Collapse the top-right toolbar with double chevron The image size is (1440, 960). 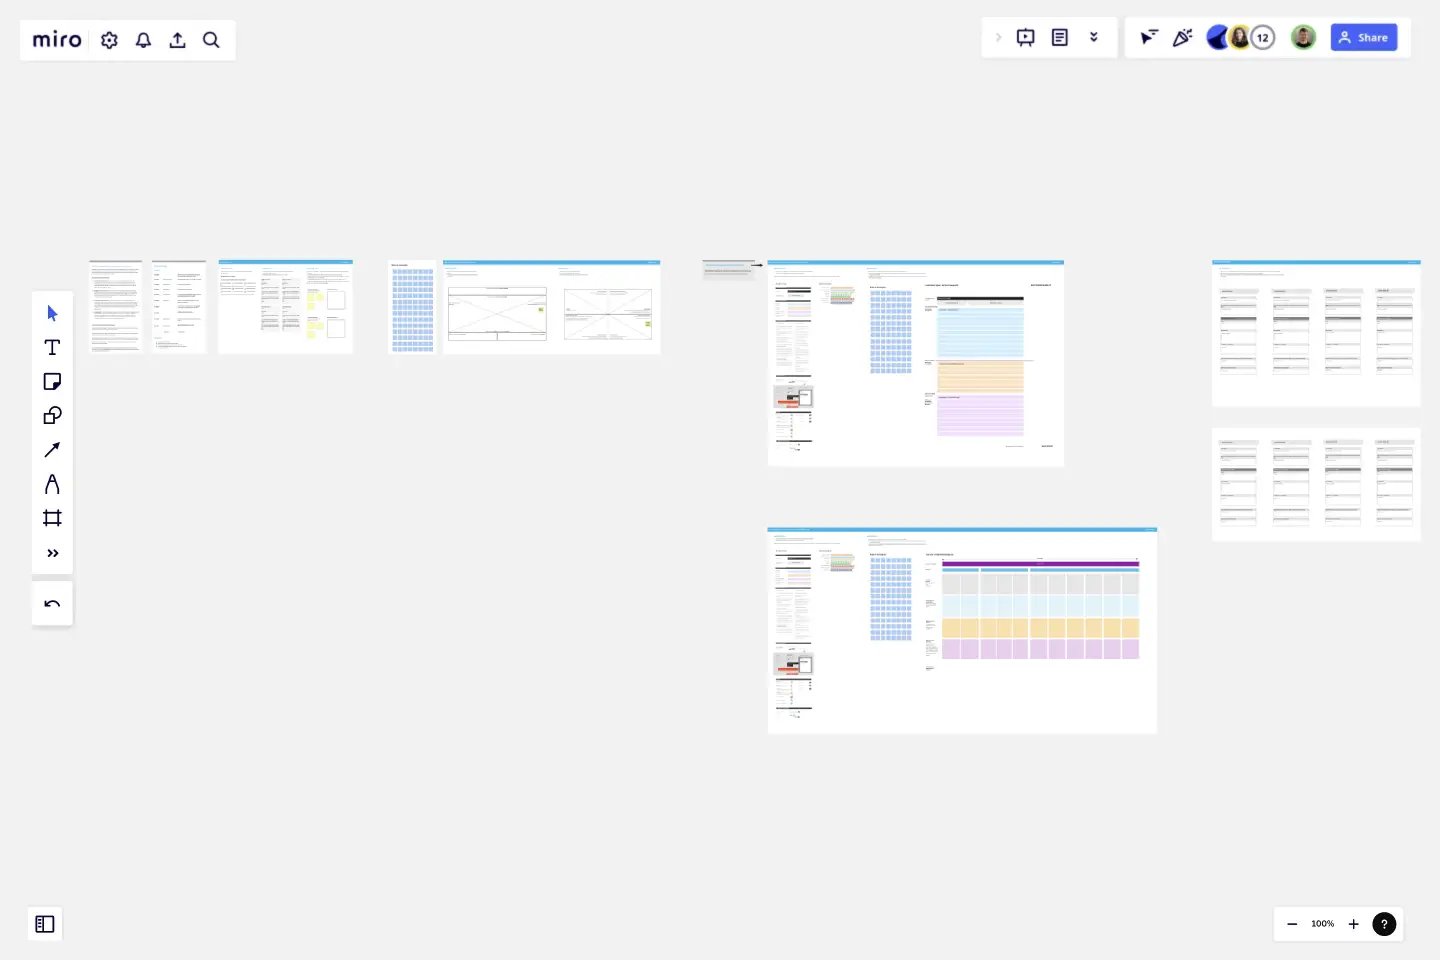(x=1095, y=37)
